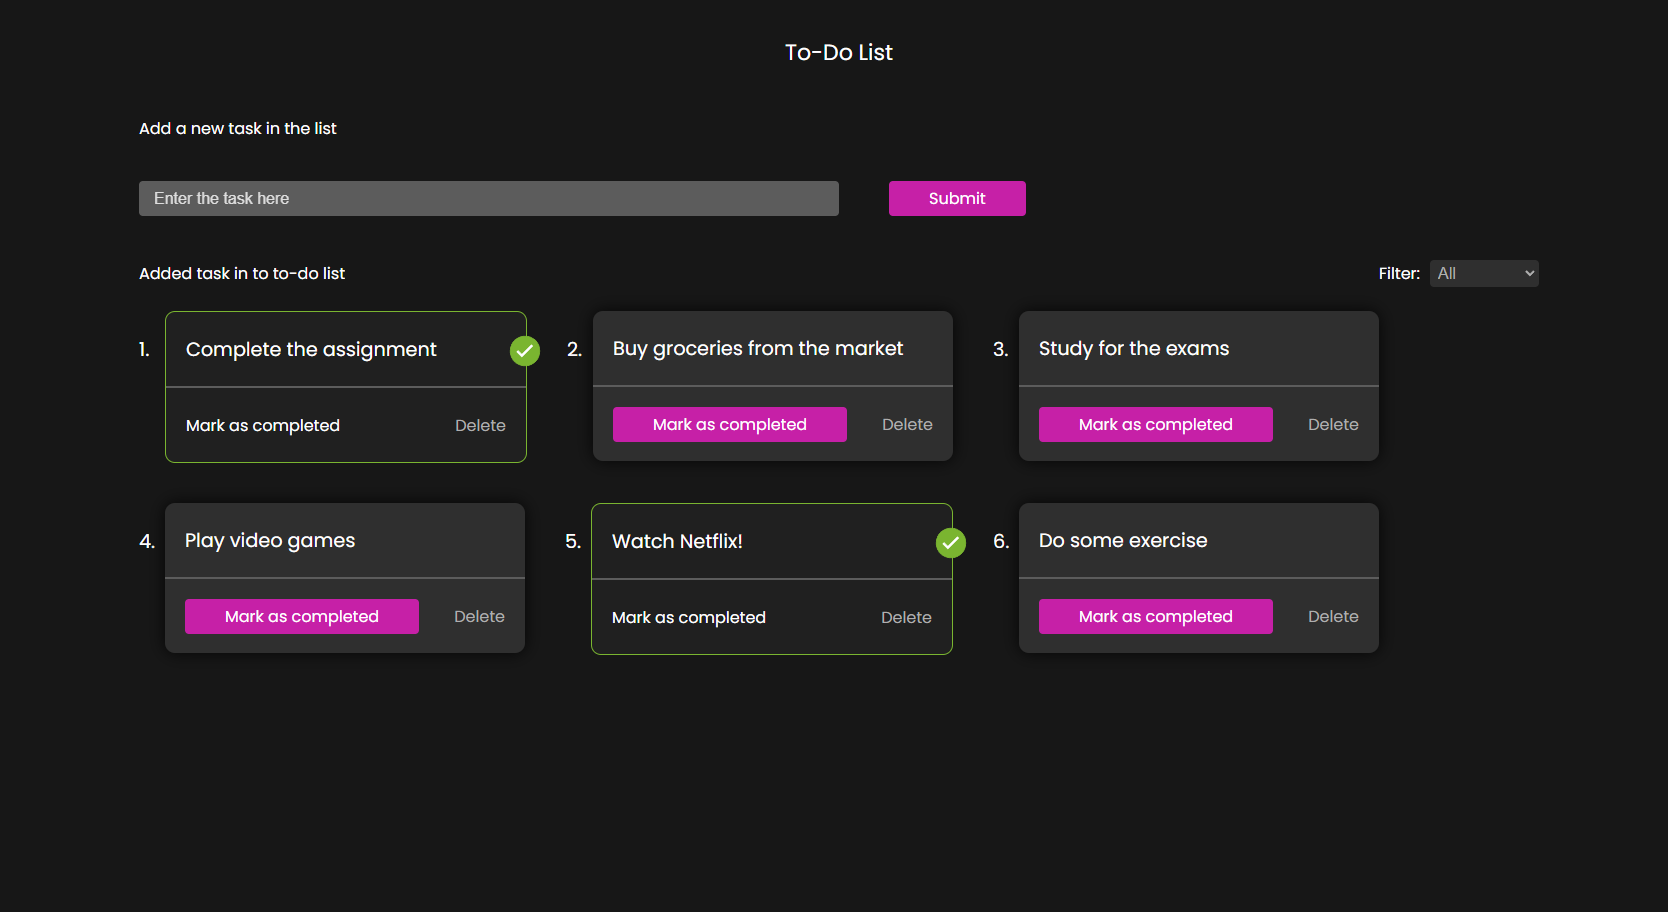The height and width of the screenshot is (912, 1668).
Task: Open the Filter dropdown set to All
Action: (1484, 273)
